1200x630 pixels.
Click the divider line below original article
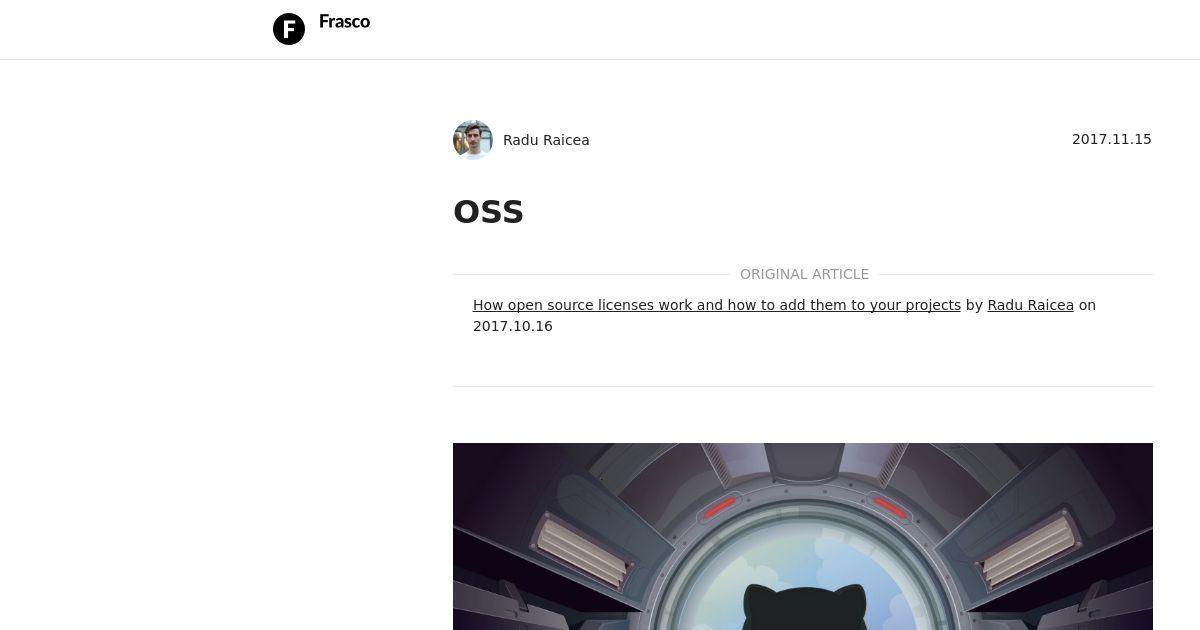pyautogui.click(x=803, y=386)
